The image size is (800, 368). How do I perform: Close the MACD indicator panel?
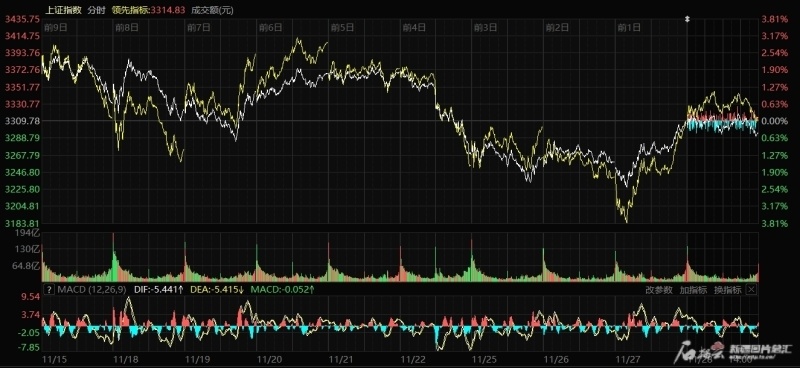point(751,290)
